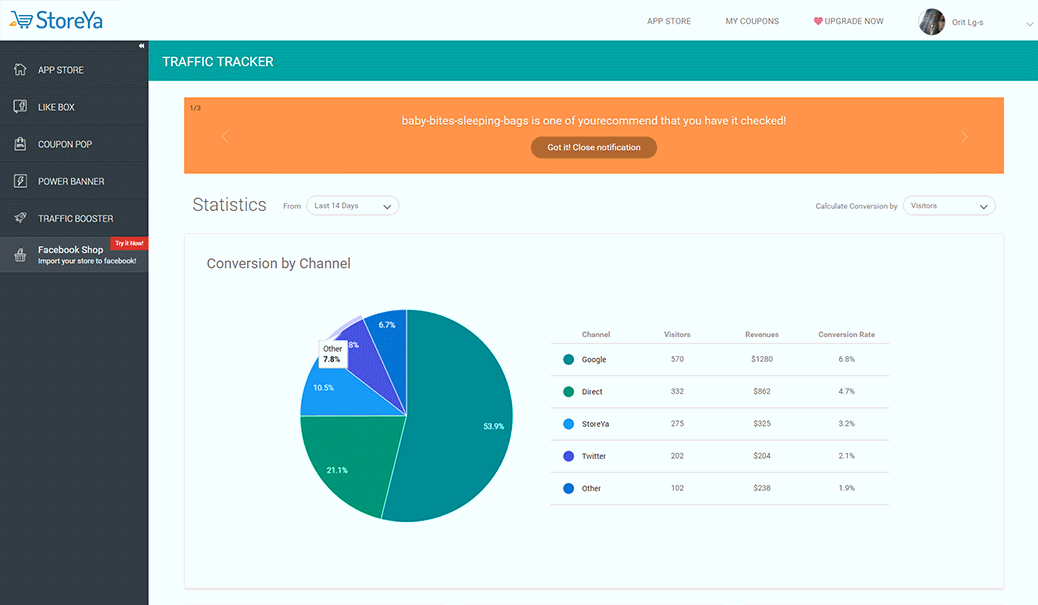The image size is (1038, 605).
Task: Click Direct revenue value $862
Action: click(762, 391)
